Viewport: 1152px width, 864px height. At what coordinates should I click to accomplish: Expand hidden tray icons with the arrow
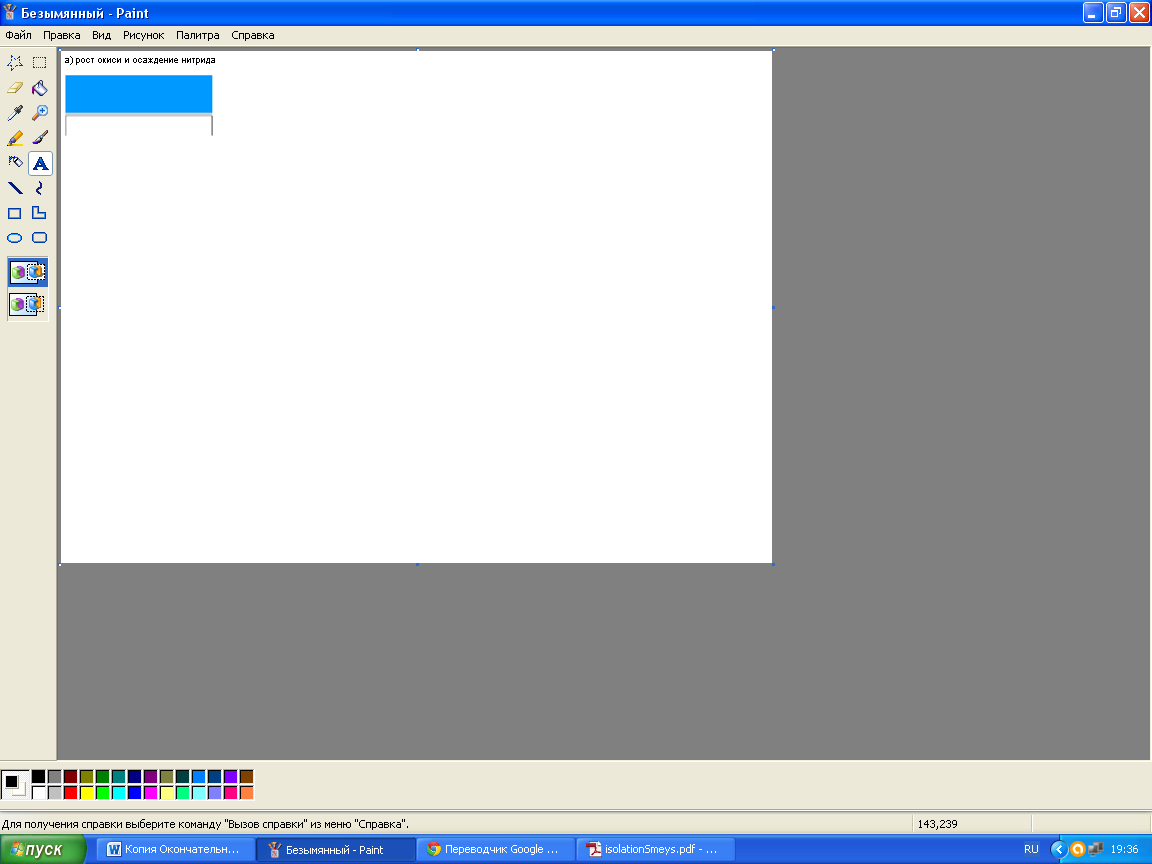coord(1059,849)
